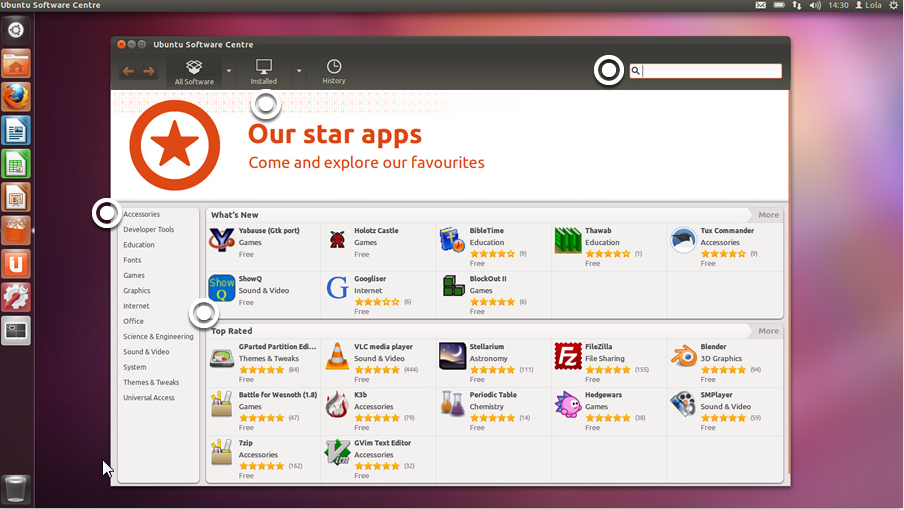Select the Accessories category

tap(141, 214)
